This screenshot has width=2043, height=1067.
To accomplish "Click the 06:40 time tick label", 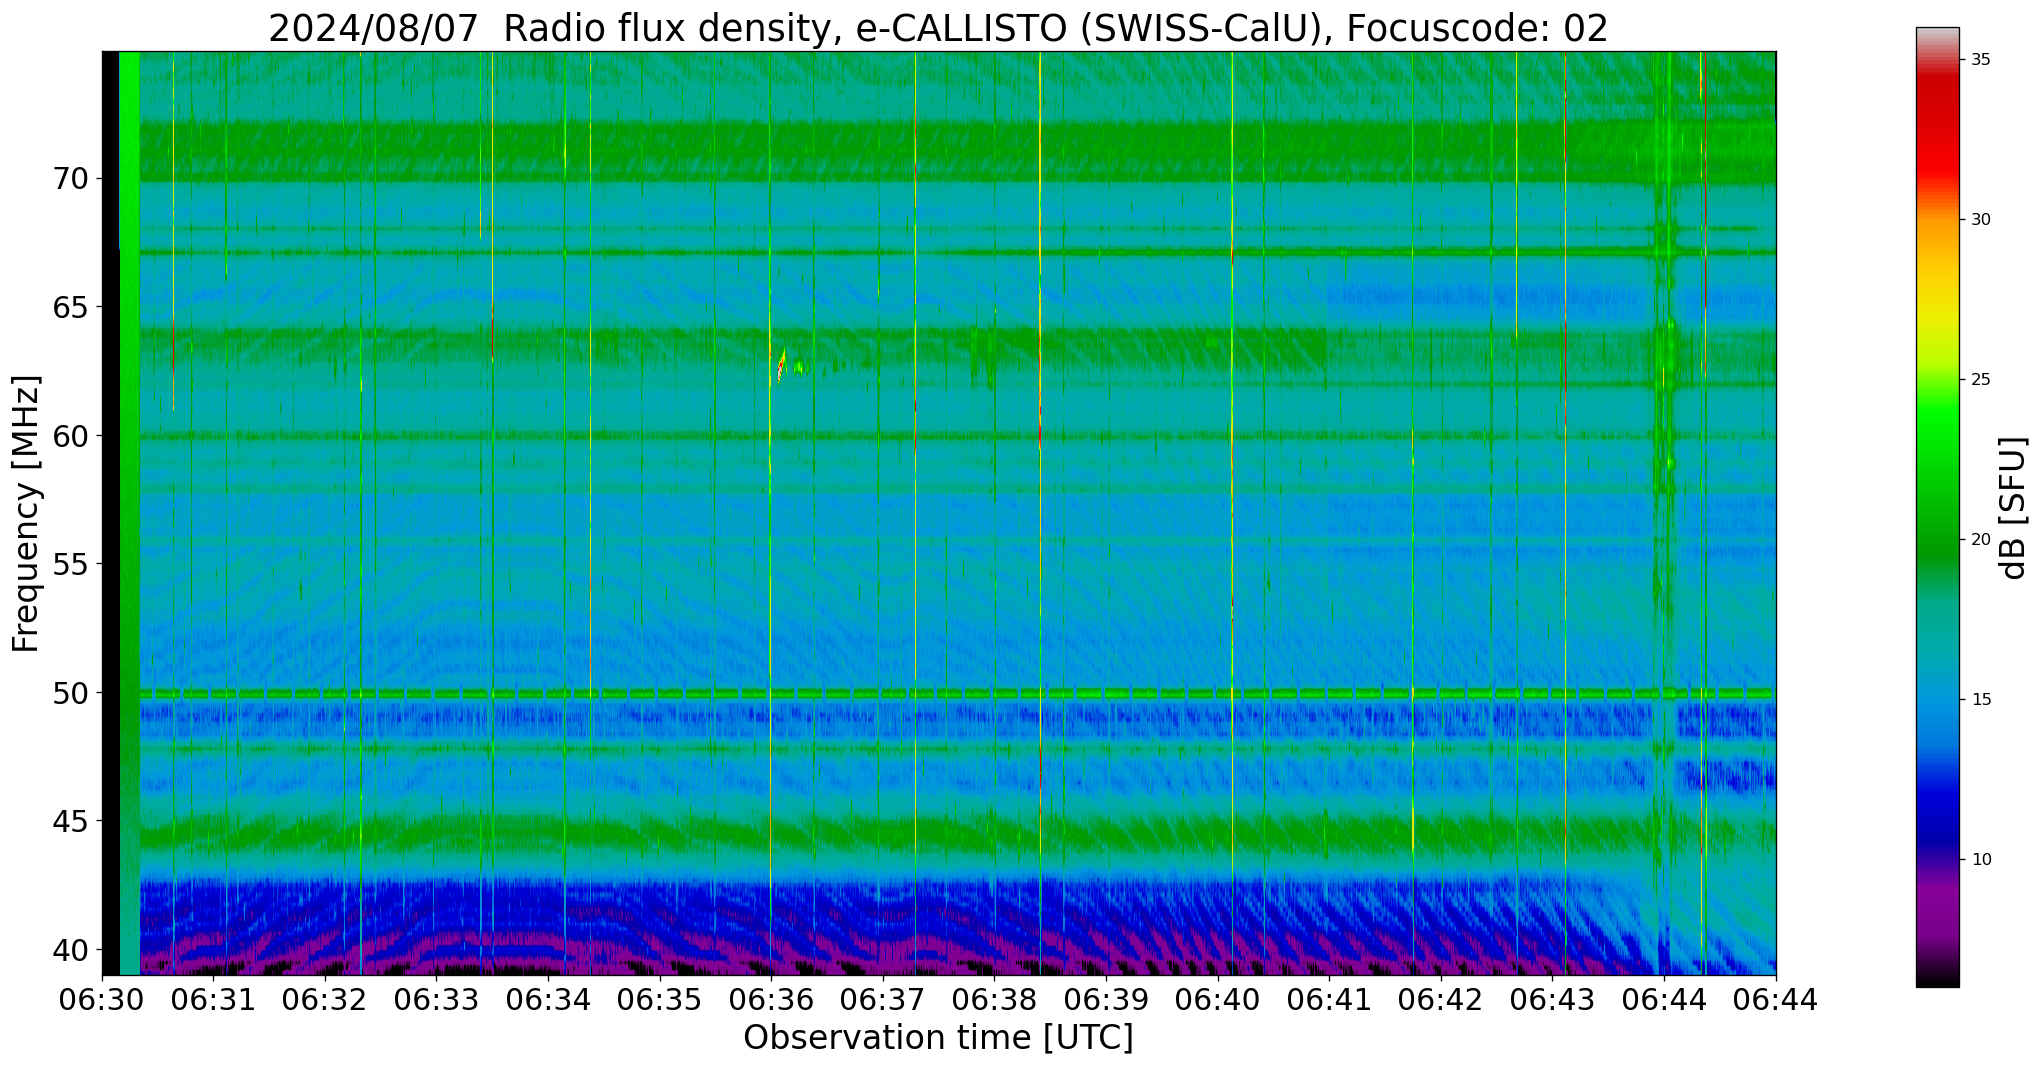I will coord(1217,999).
